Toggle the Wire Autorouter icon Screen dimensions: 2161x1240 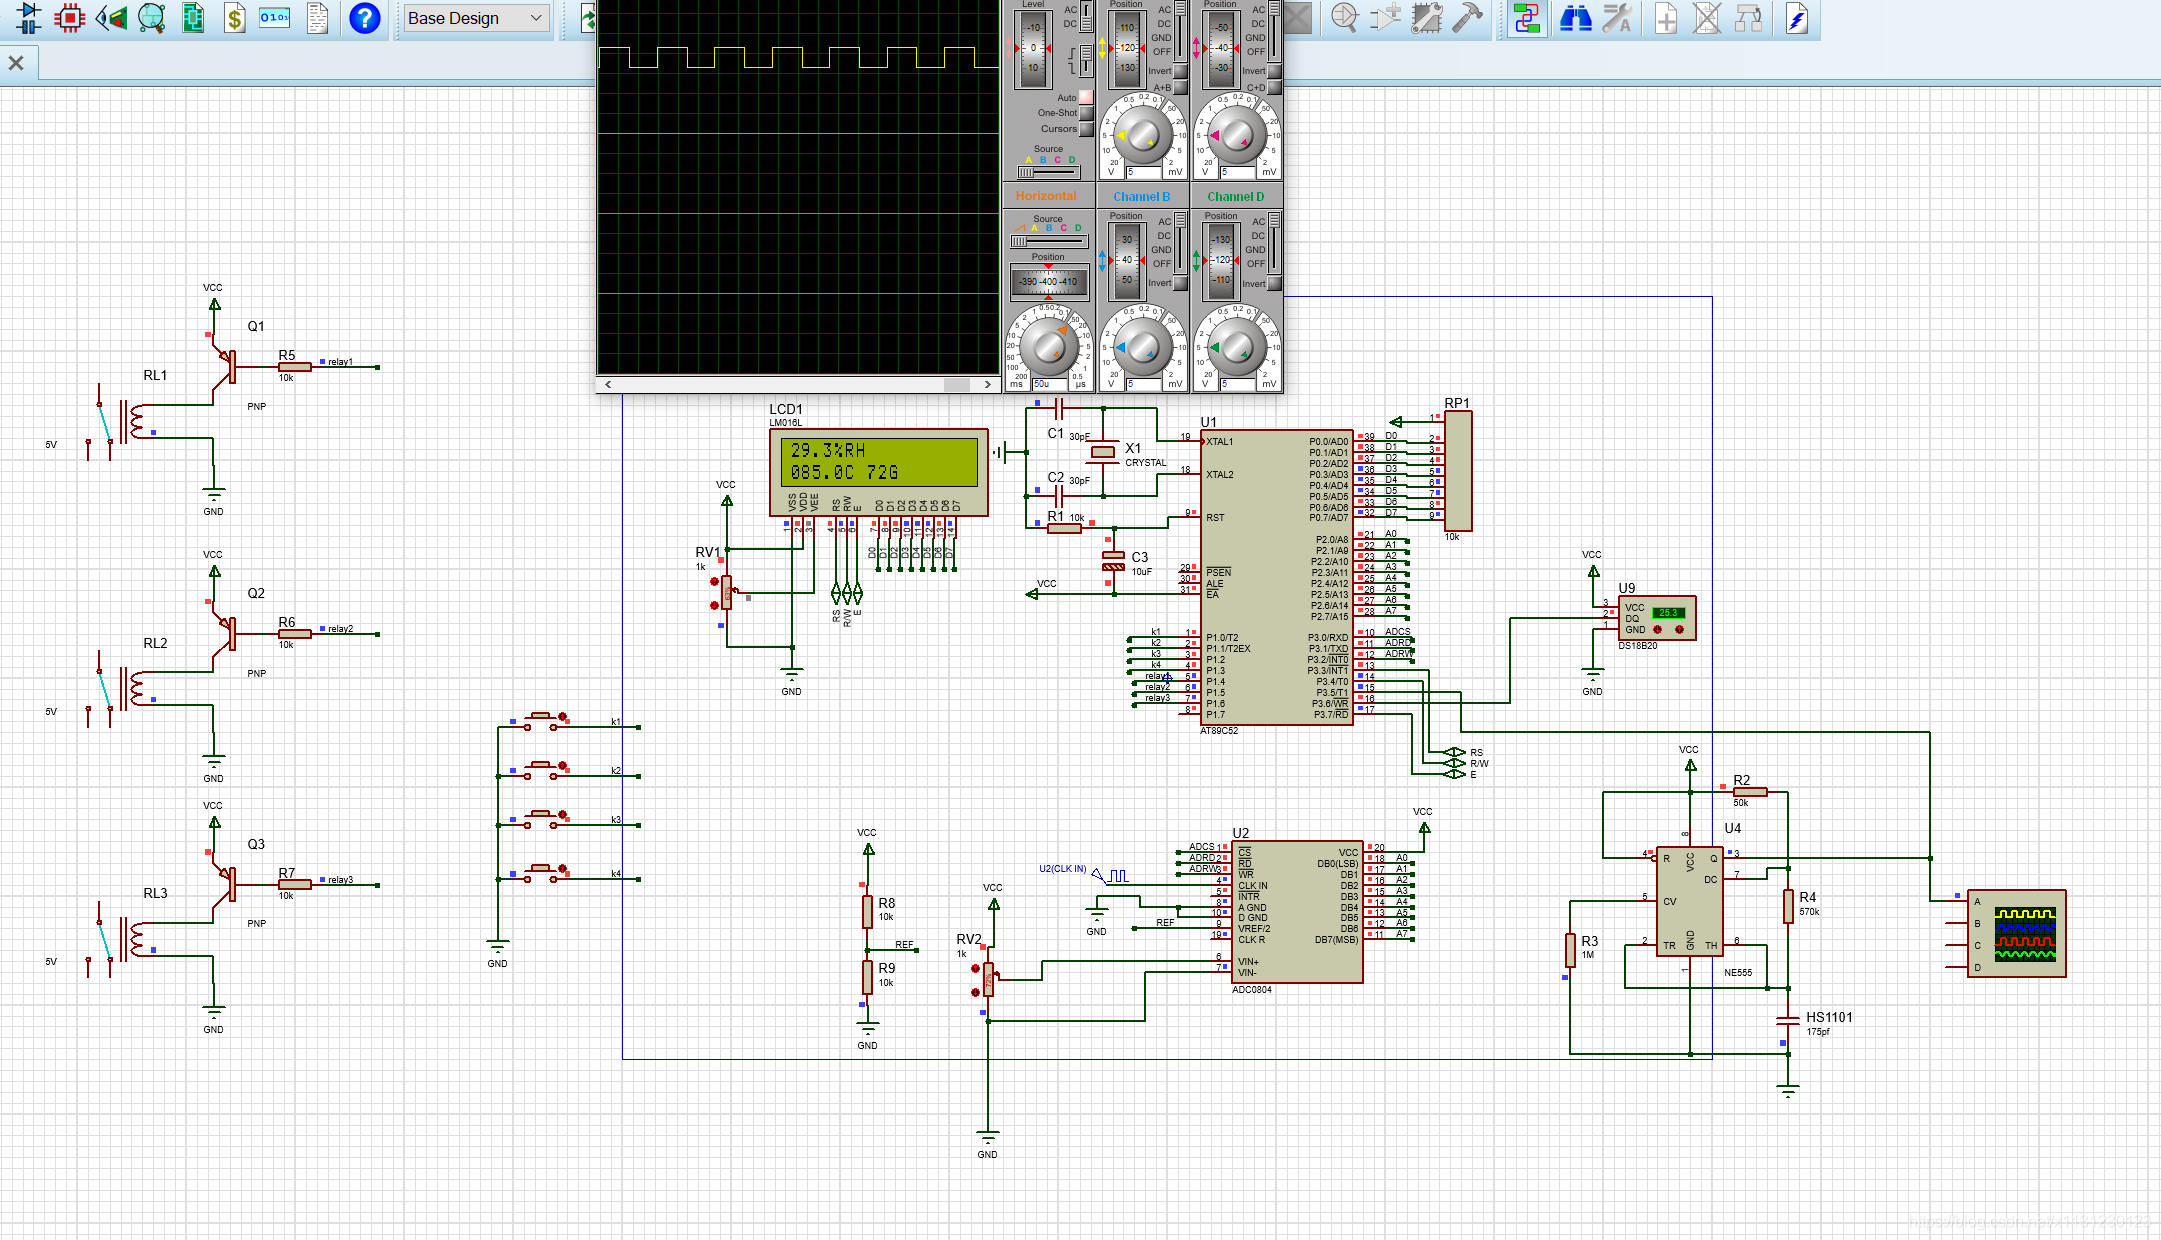coord(1527,18)
